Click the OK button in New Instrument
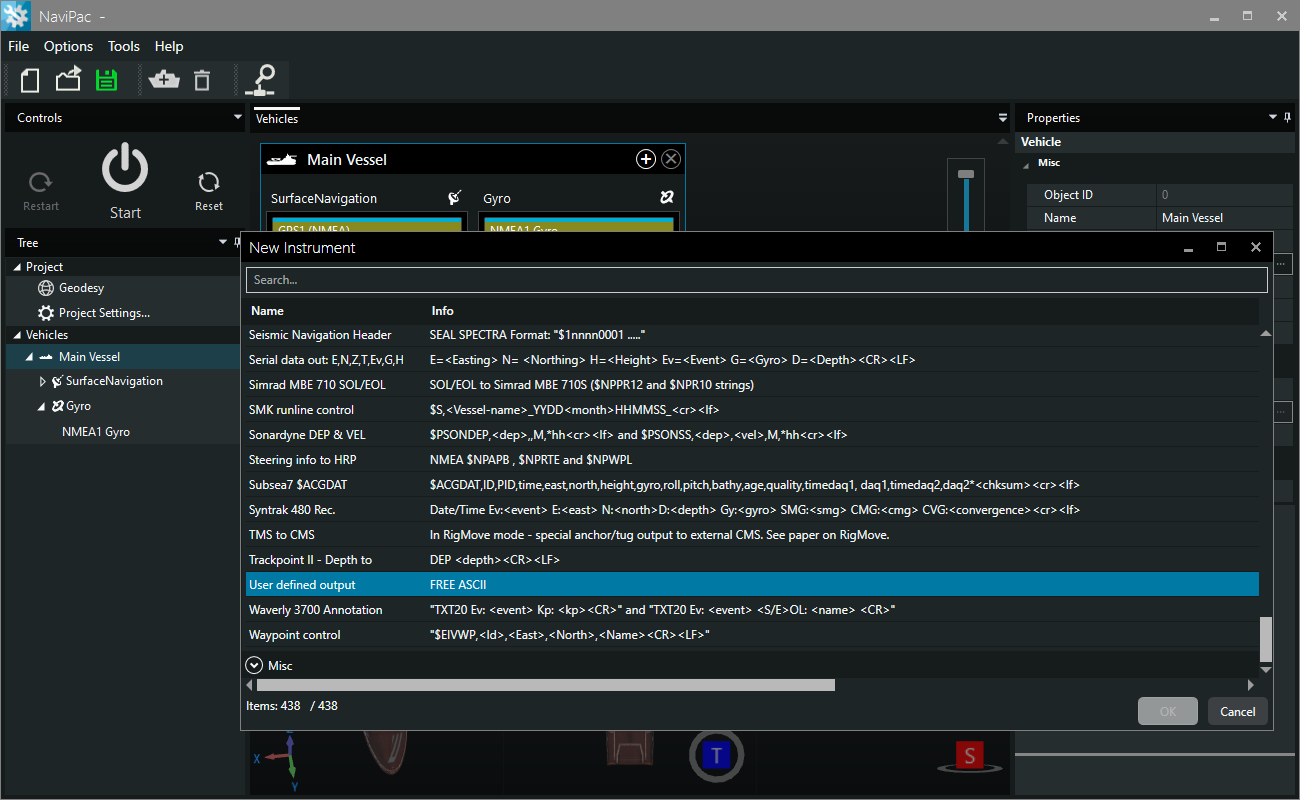The height and width of the screenshot is (800, 1300). 1168,711
